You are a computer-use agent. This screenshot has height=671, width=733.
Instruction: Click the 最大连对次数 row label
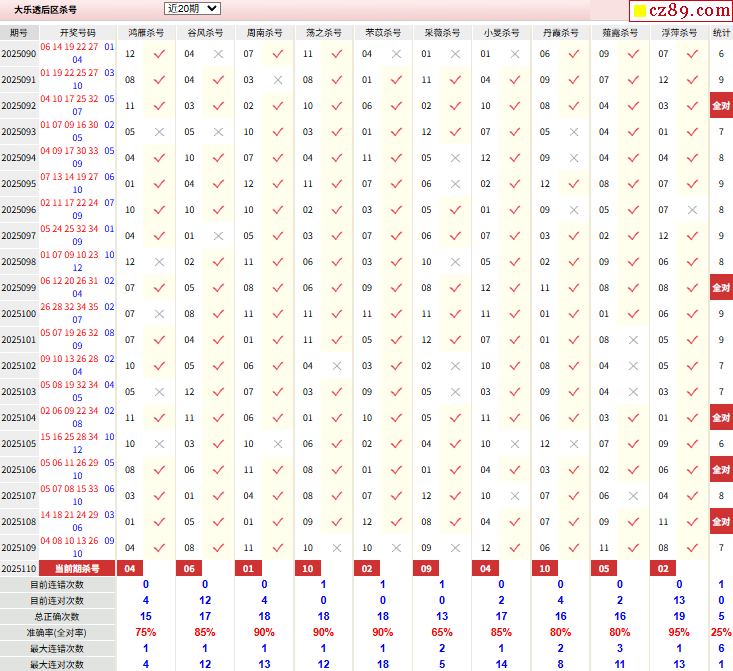point(57,664)
